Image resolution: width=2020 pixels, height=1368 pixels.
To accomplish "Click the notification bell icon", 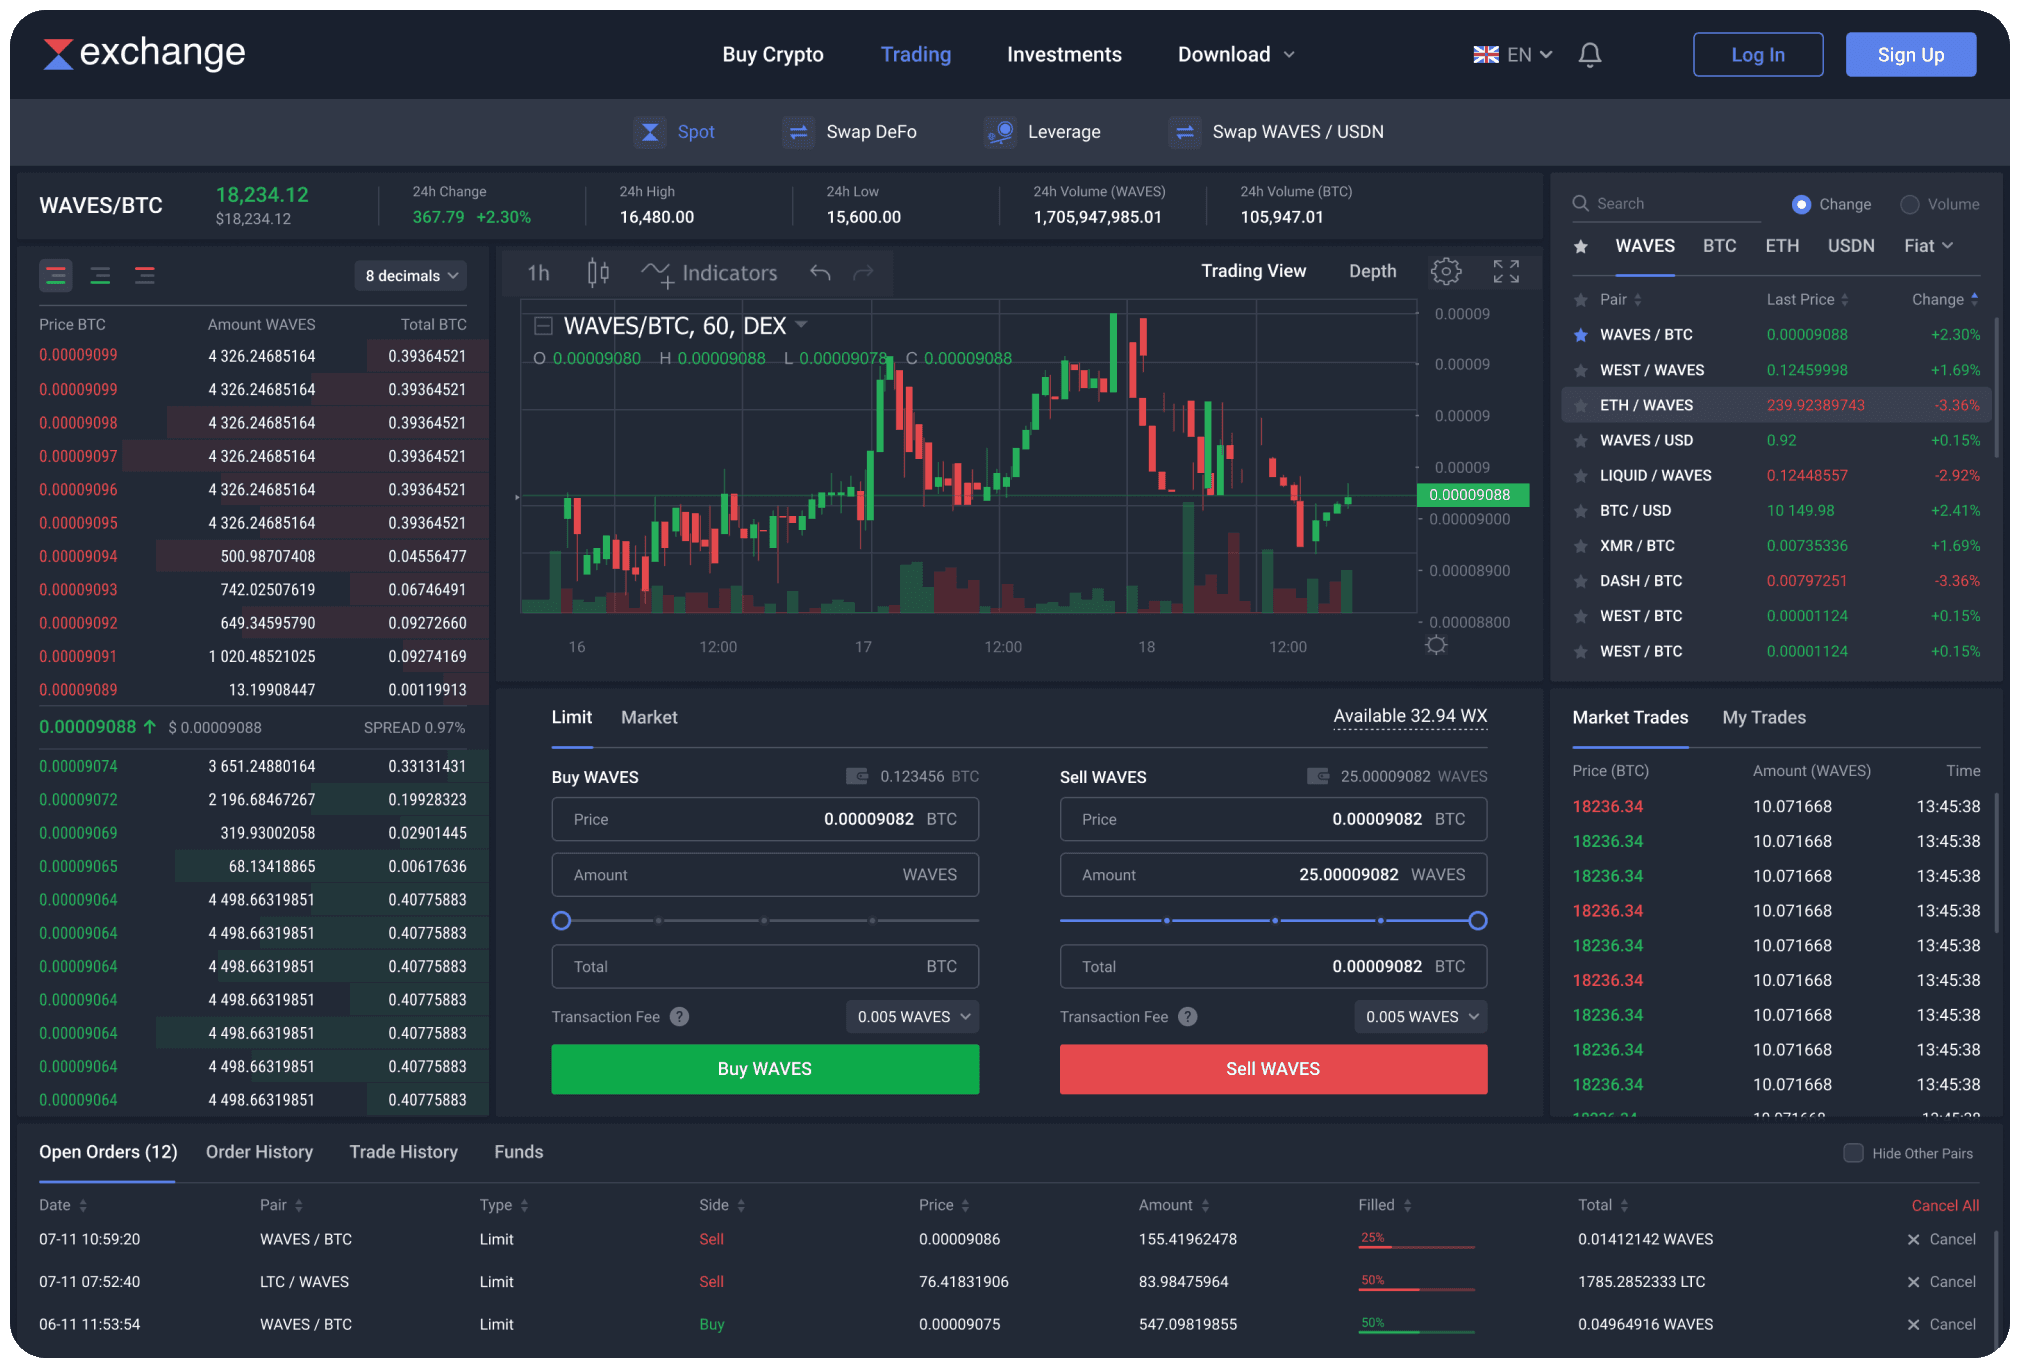I will click(1590, 55).
